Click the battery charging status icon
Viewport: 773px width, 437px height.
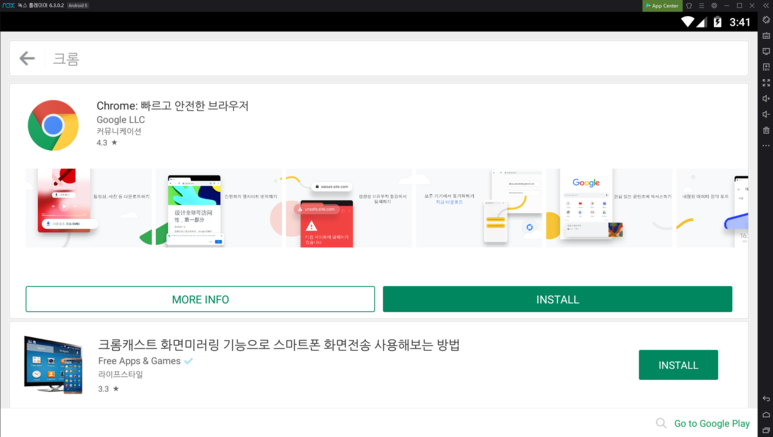[x=718, y=22]
